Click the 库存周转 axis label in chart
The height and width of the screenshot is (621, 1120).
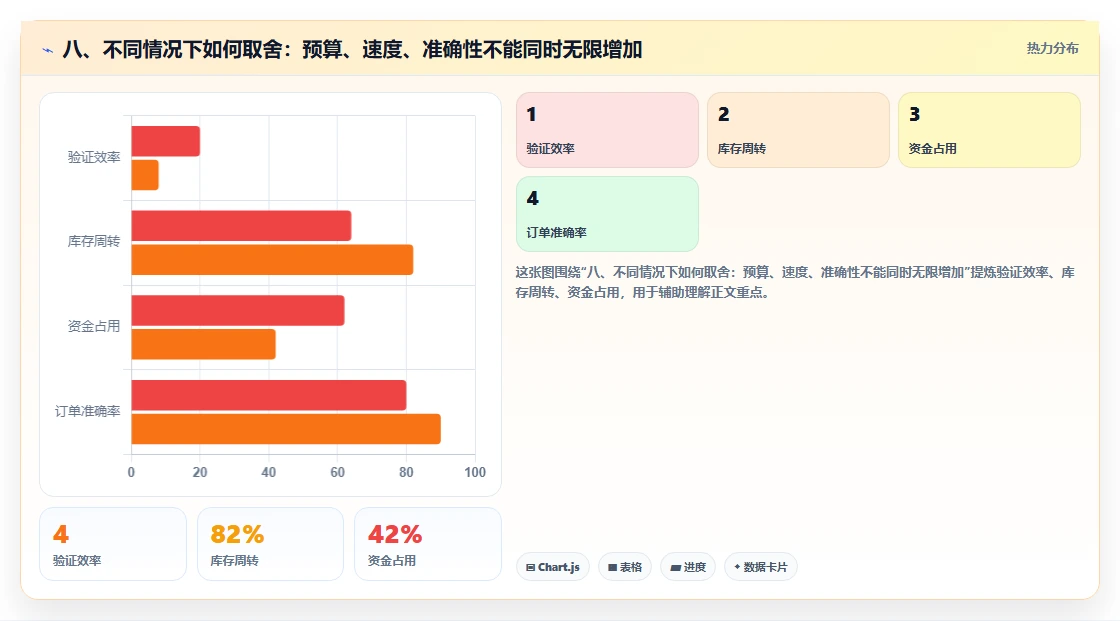coord(94,242)
